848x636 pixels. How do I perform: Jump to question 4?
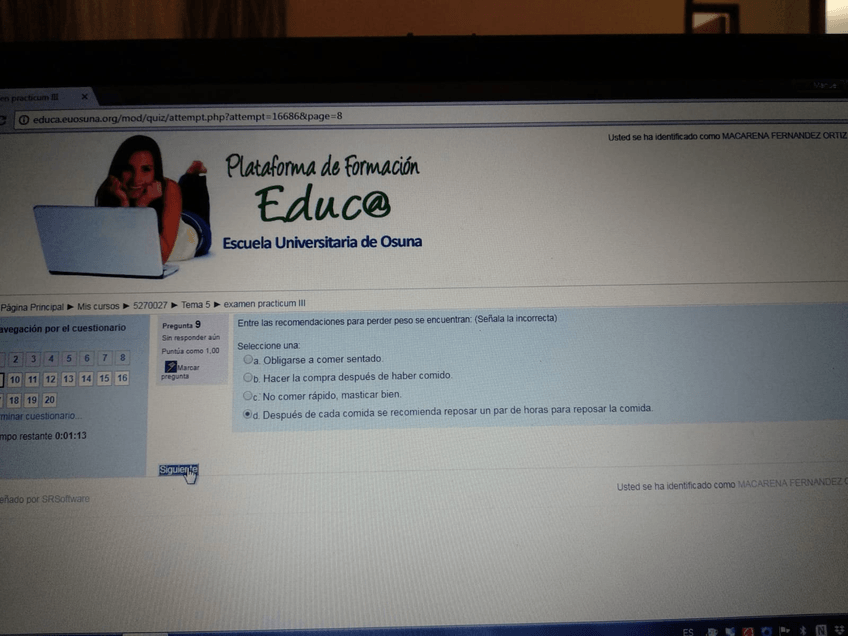point(51,358)
